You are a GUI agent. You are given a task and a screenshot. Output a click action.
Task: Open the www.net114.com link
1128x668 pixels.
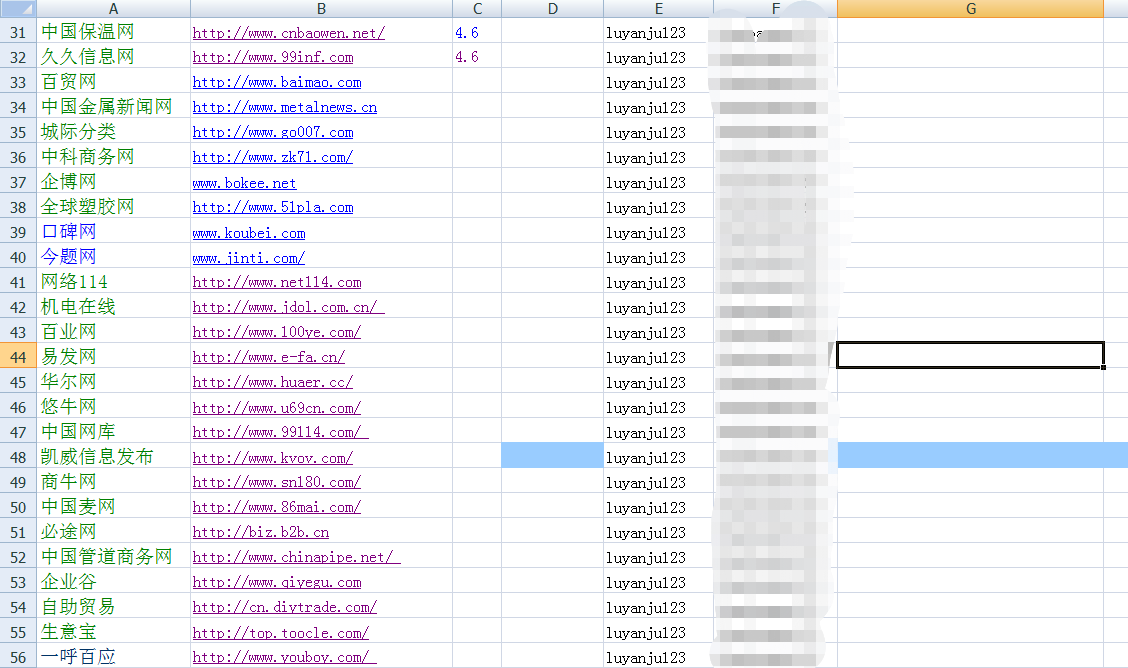pyautogui.click(x=276, y=283)
